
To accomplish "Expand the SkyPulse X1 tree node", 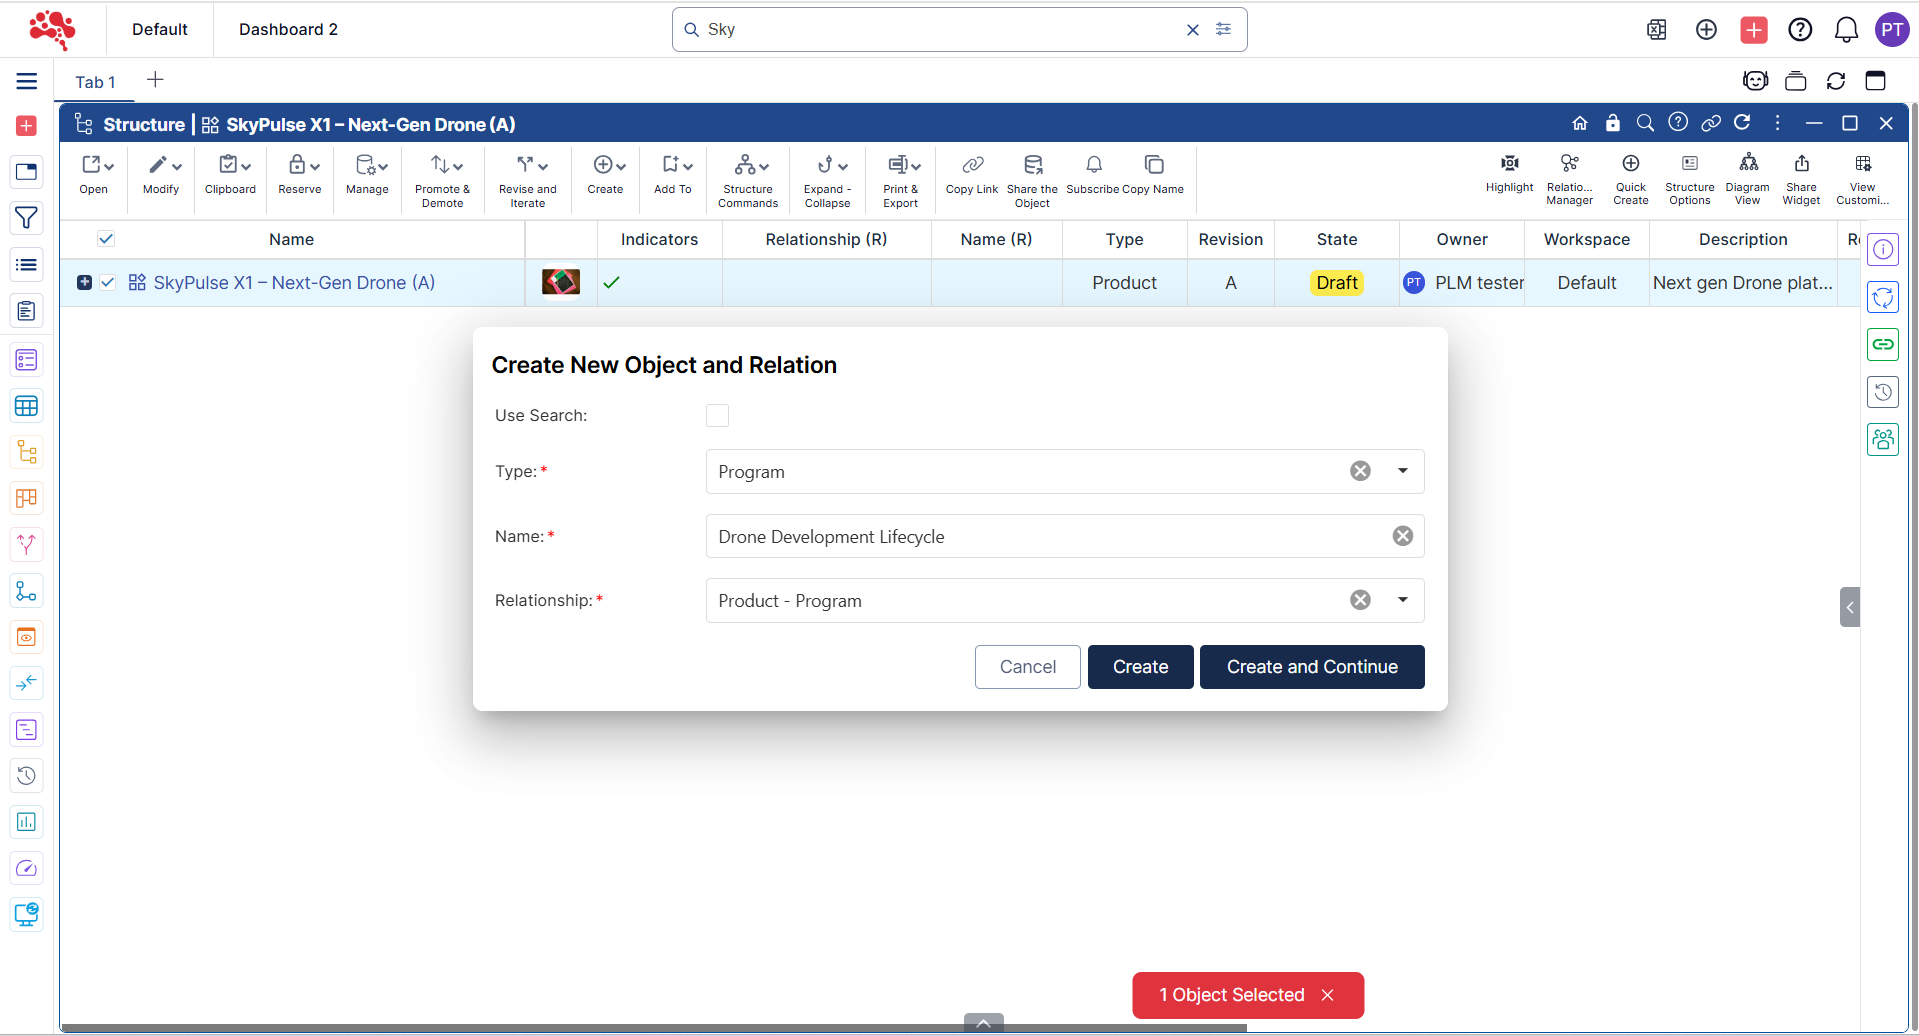I will coord(85,283).
